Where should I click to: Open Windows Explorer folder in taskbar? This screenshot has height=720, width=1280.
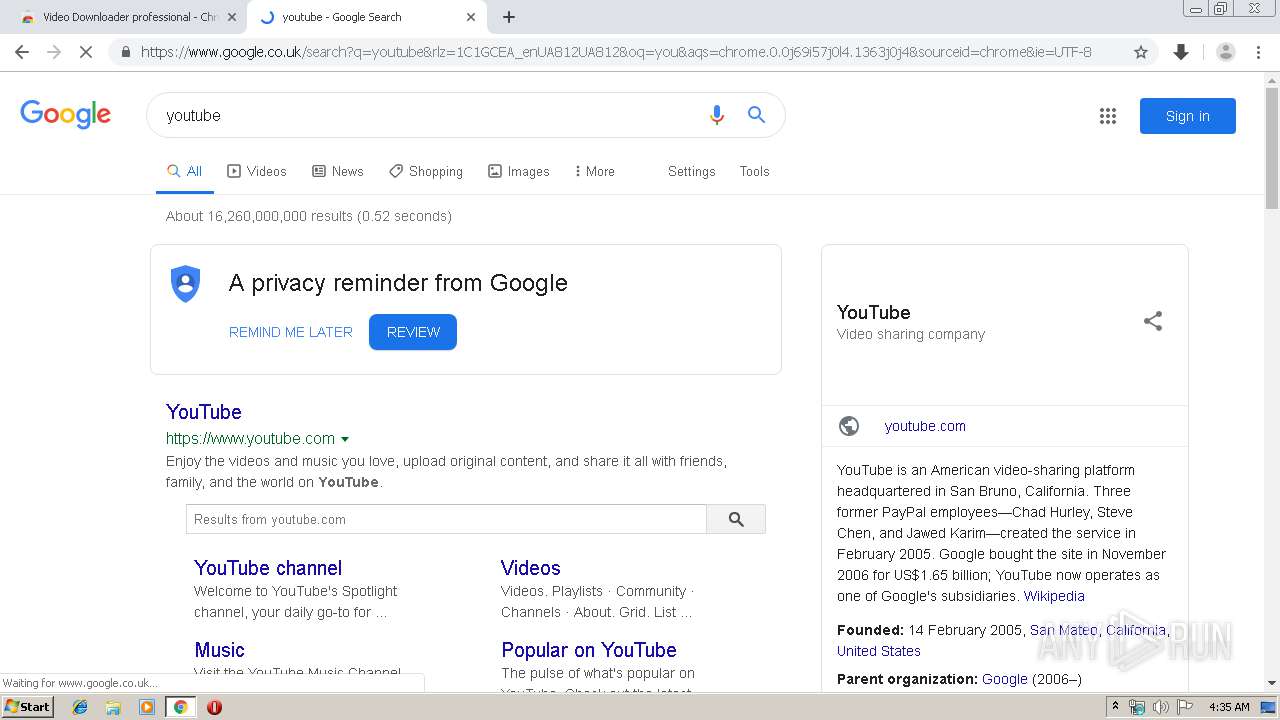tap(113, 707)
